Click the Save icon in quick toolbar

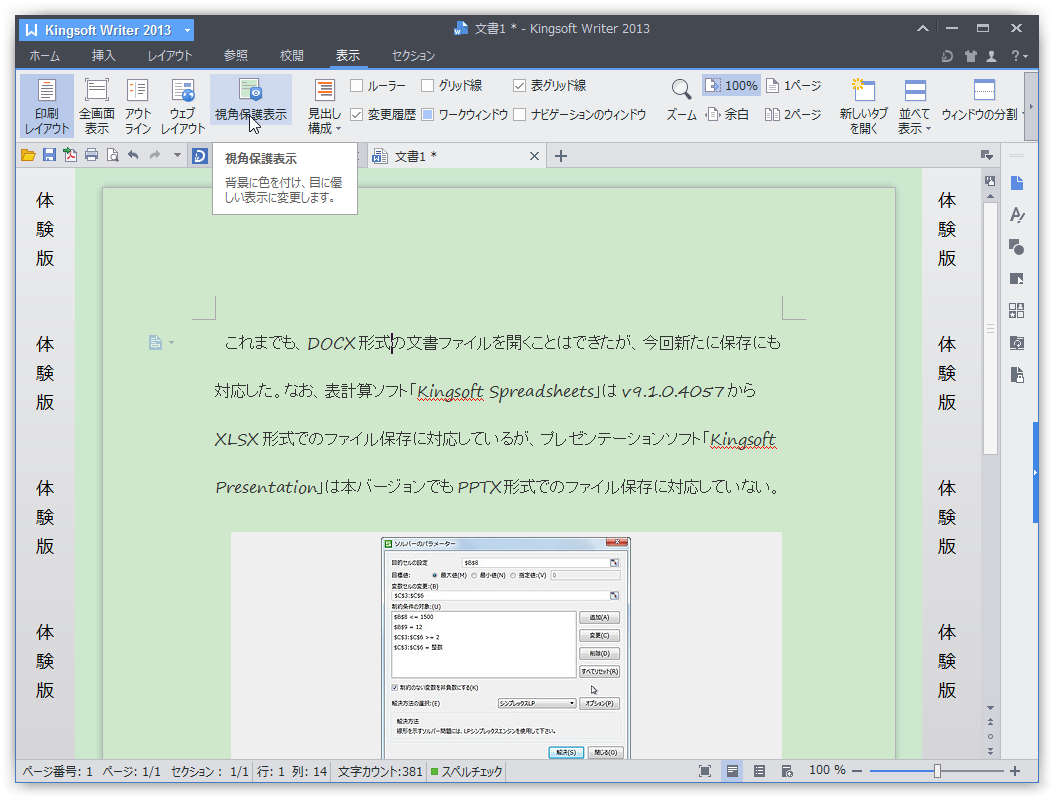click(x=48, y=155)
